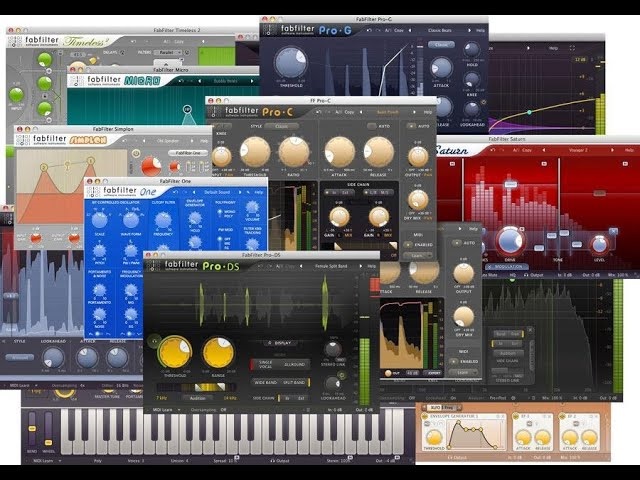Click the undo arrow in Pro-C header
The image size is (640, 480).
point(318,112)
